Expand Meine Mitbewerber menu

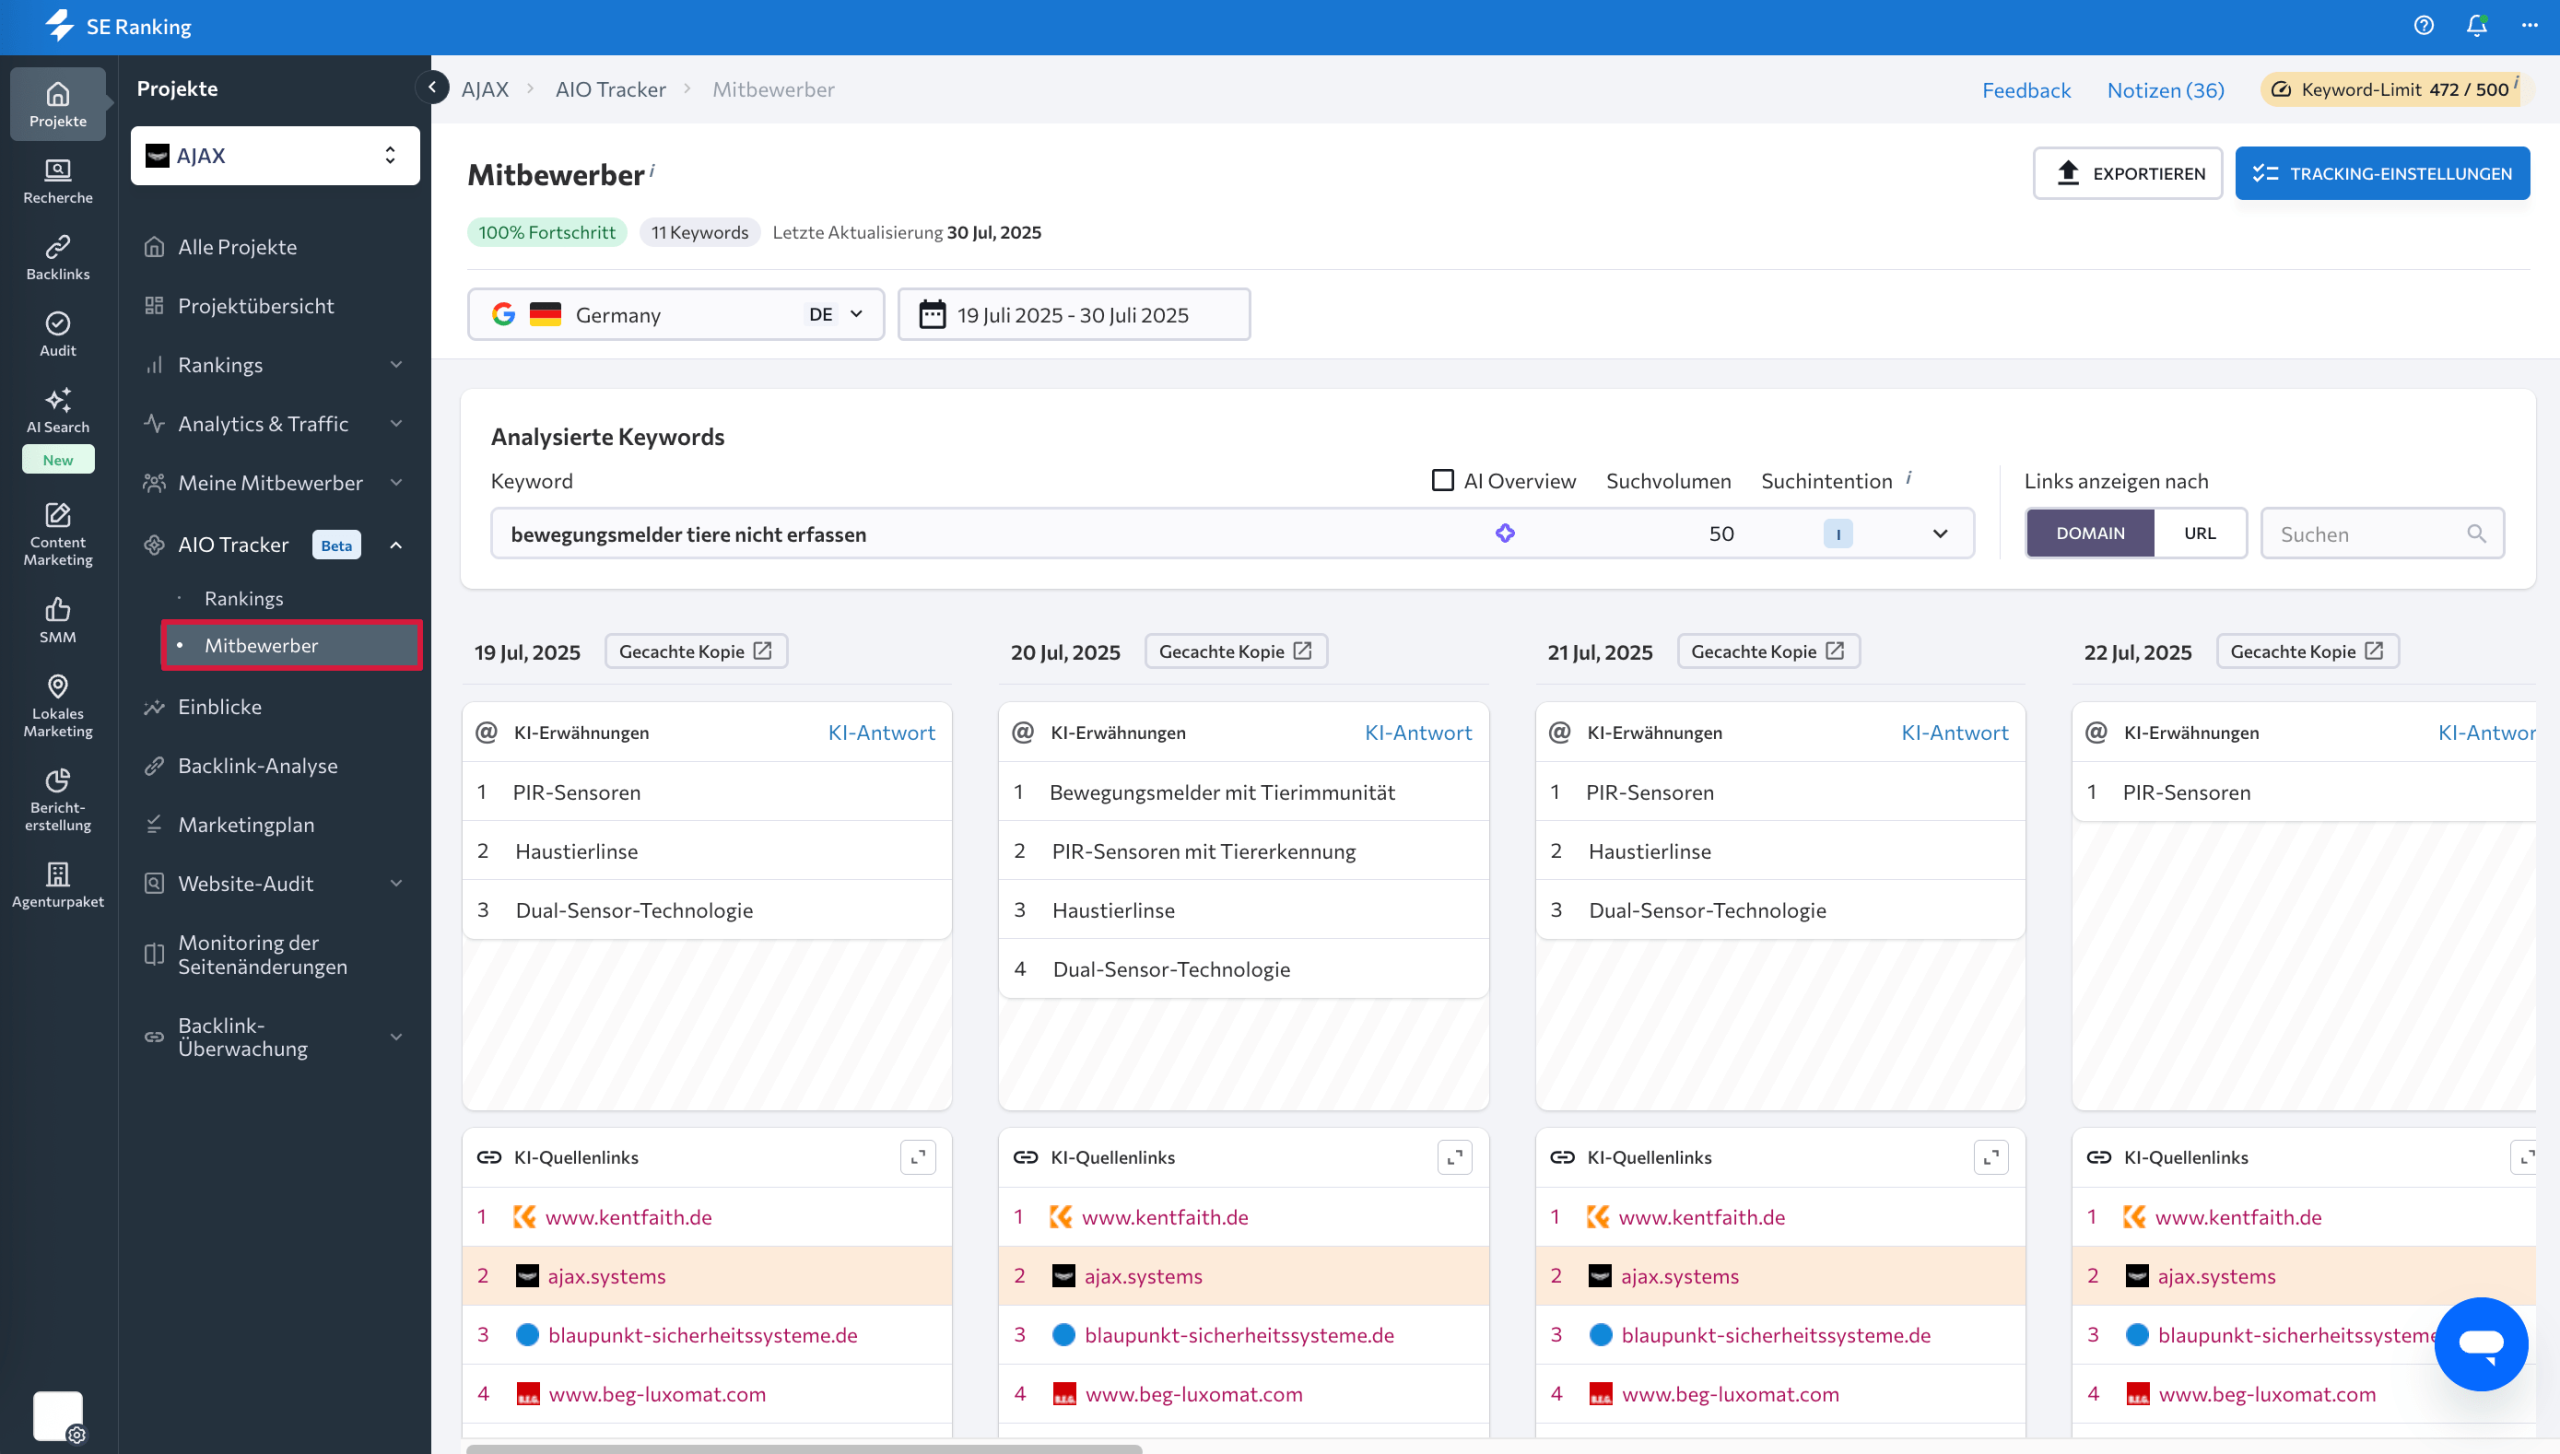[396, 483]
